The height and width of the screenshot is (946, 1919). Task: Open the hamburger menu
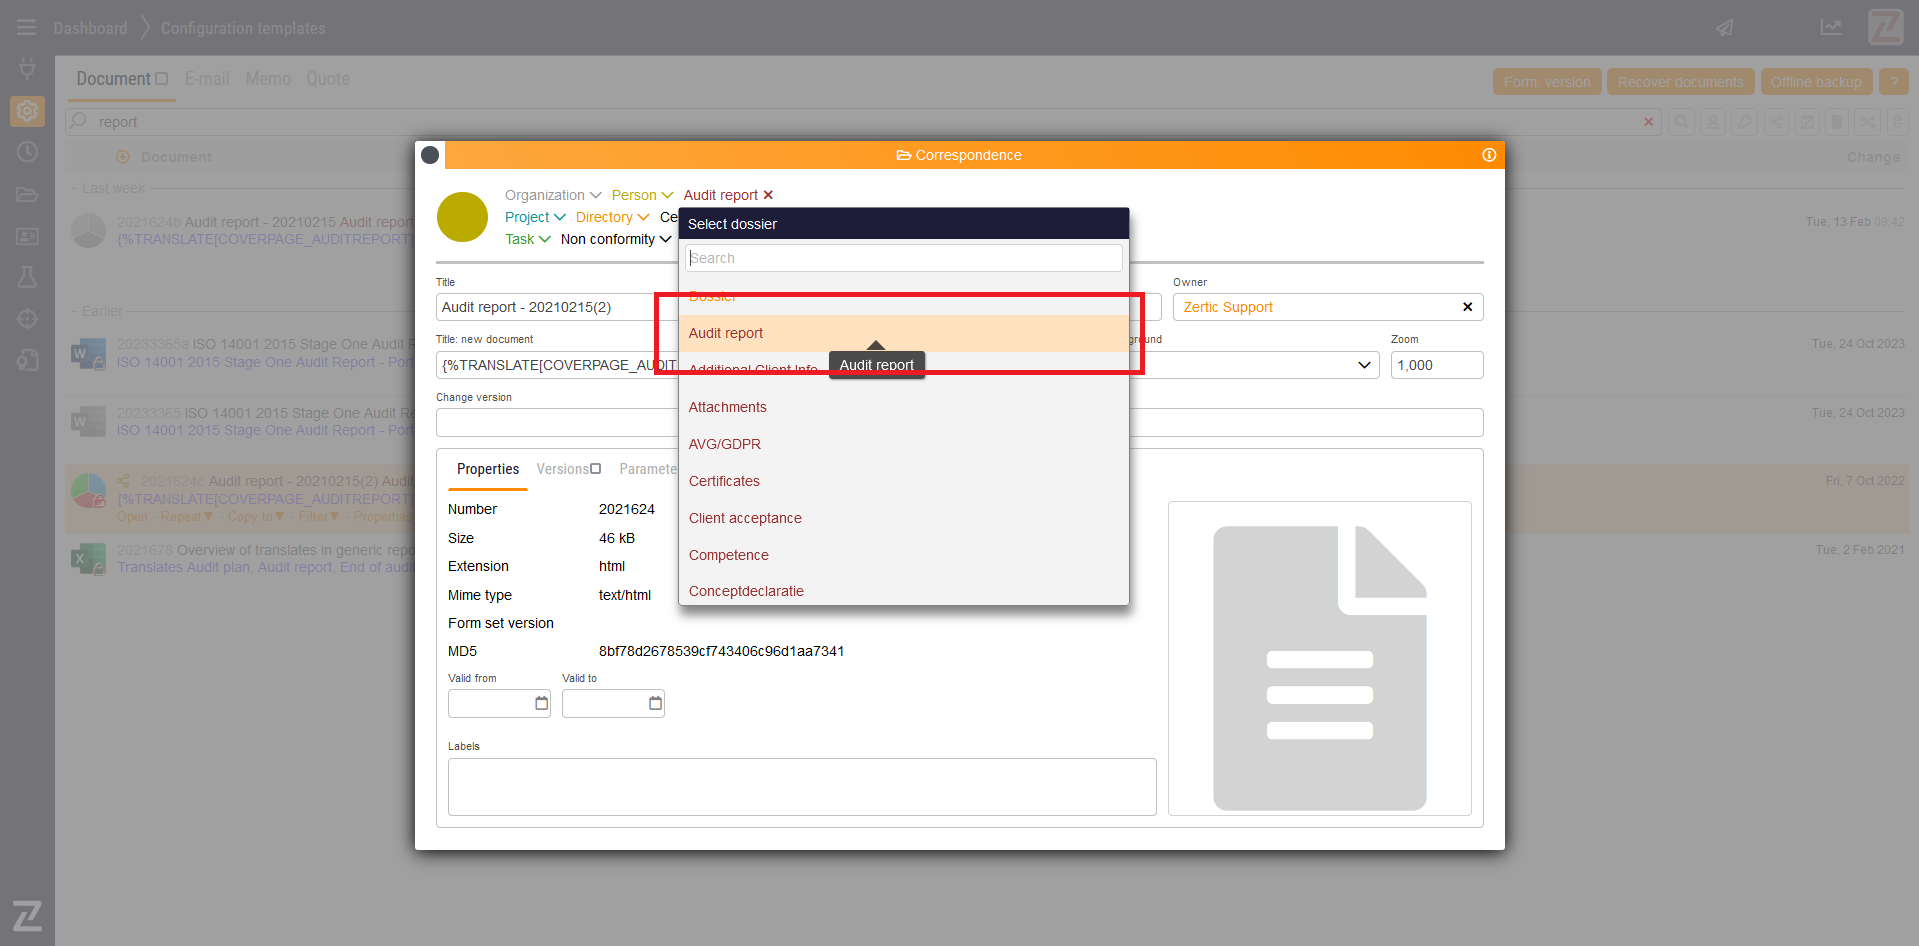[27, 28]
